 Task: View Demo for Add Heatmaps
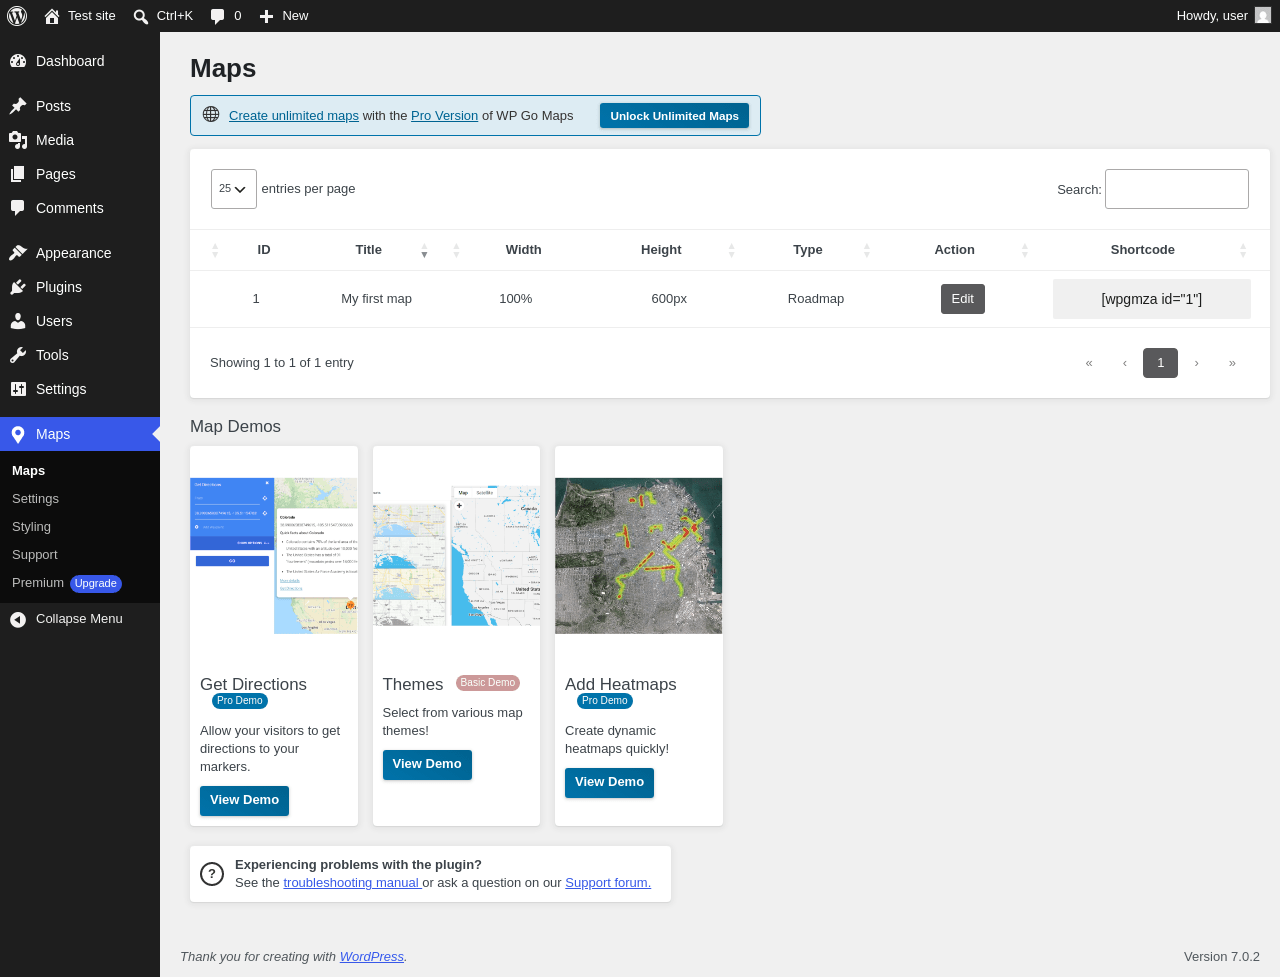point(609,782)
